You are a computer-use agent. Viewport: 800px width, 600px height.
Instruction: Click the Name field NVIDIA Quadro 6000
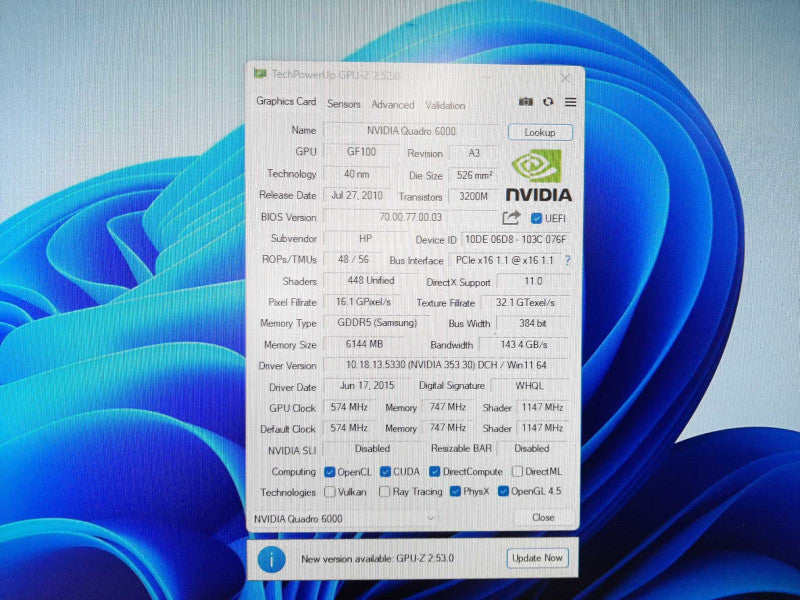(x=411, y=131)
